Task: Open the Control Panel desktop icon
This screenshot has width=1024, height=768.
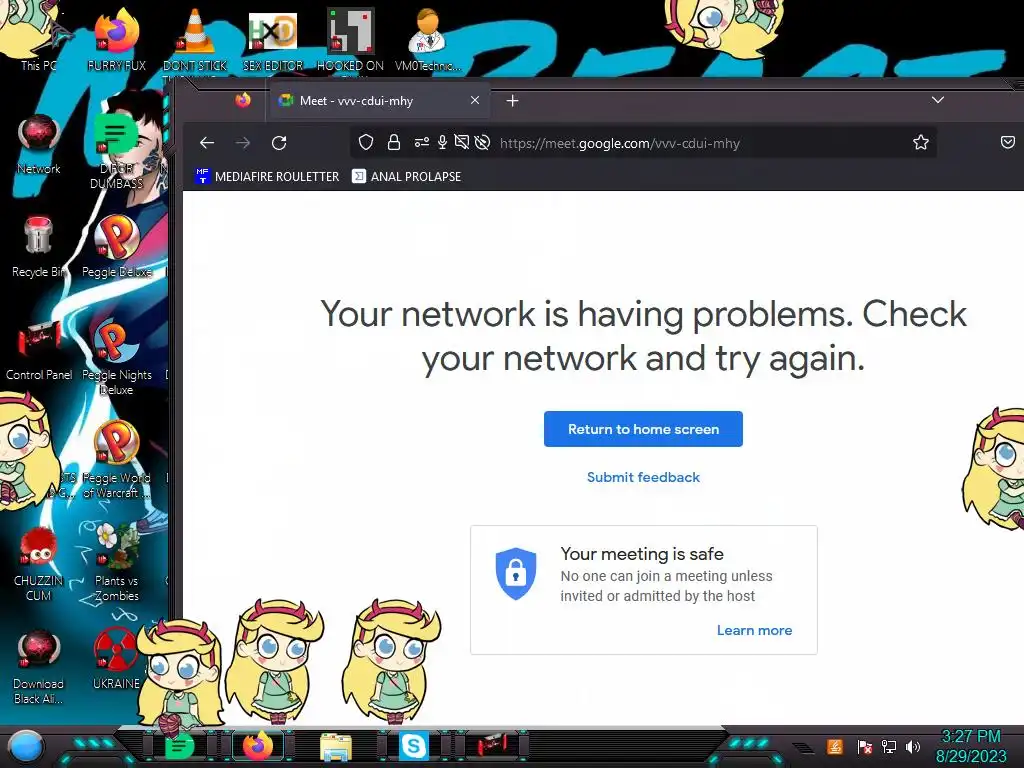Action: (39, 350)
